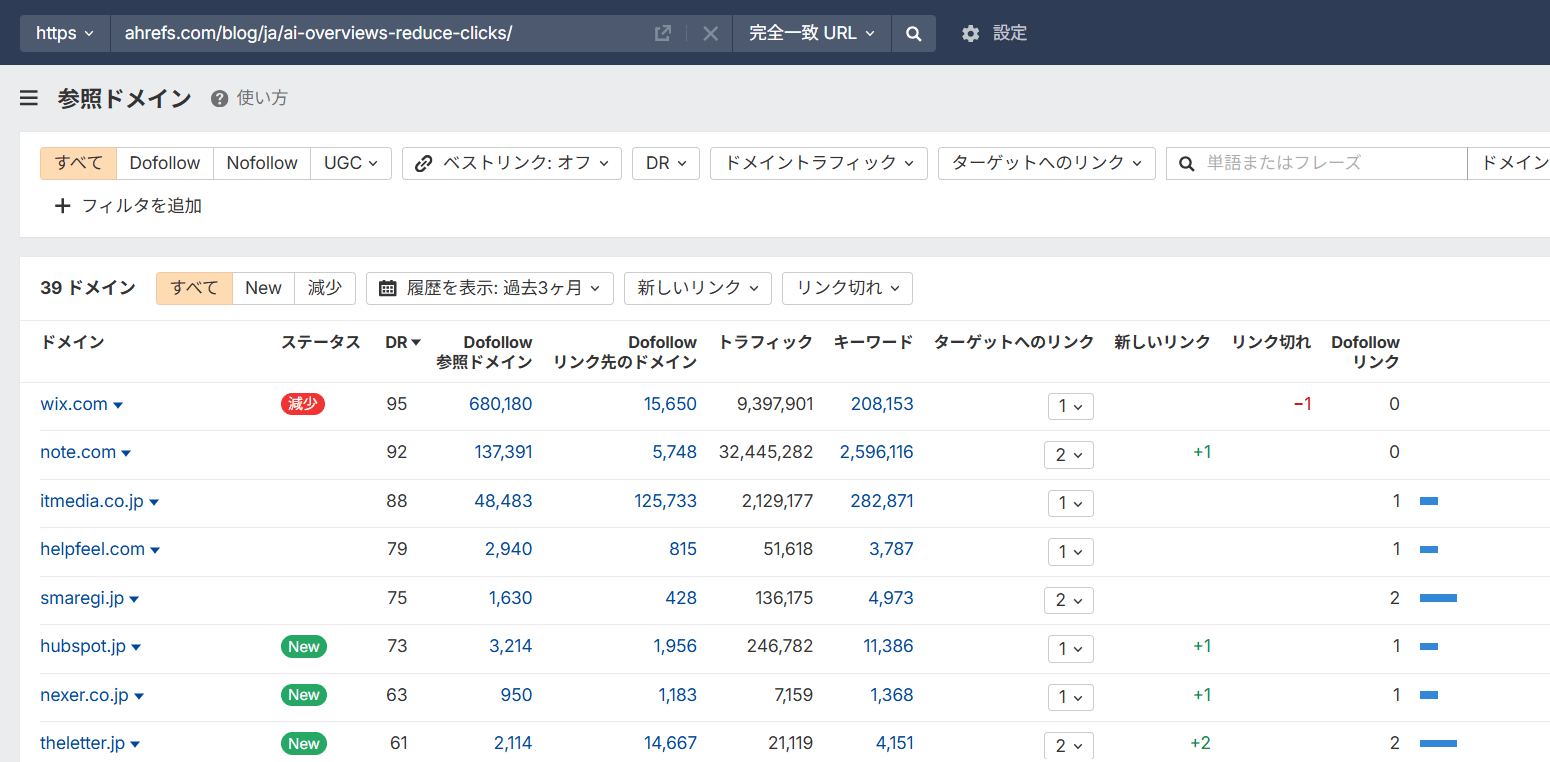
Task: Open the 完全一致 URL mode dropdown
Action: coord(812,33)
